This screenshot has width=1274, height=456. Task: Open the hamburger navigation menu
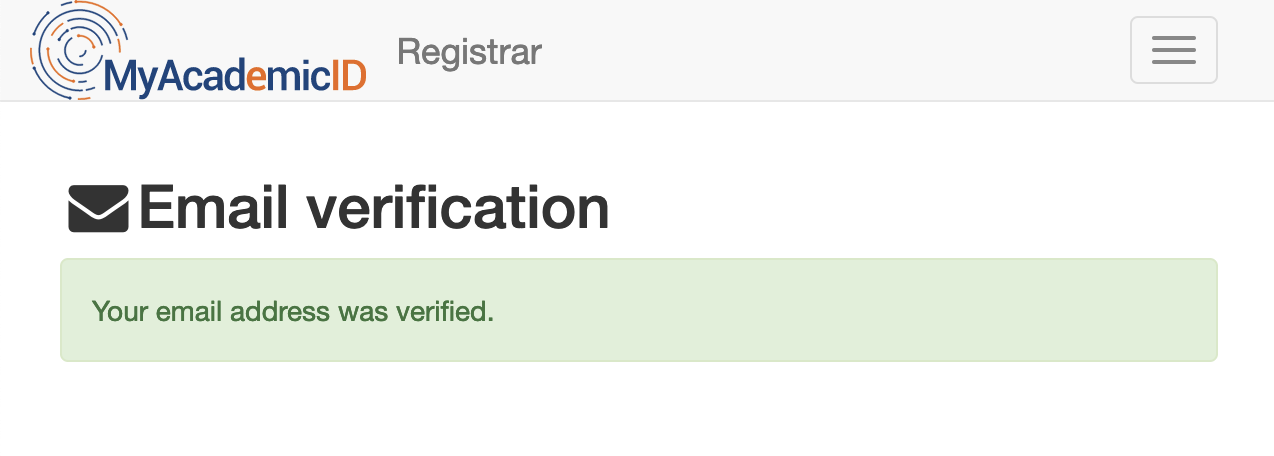tap(1173, 50)
